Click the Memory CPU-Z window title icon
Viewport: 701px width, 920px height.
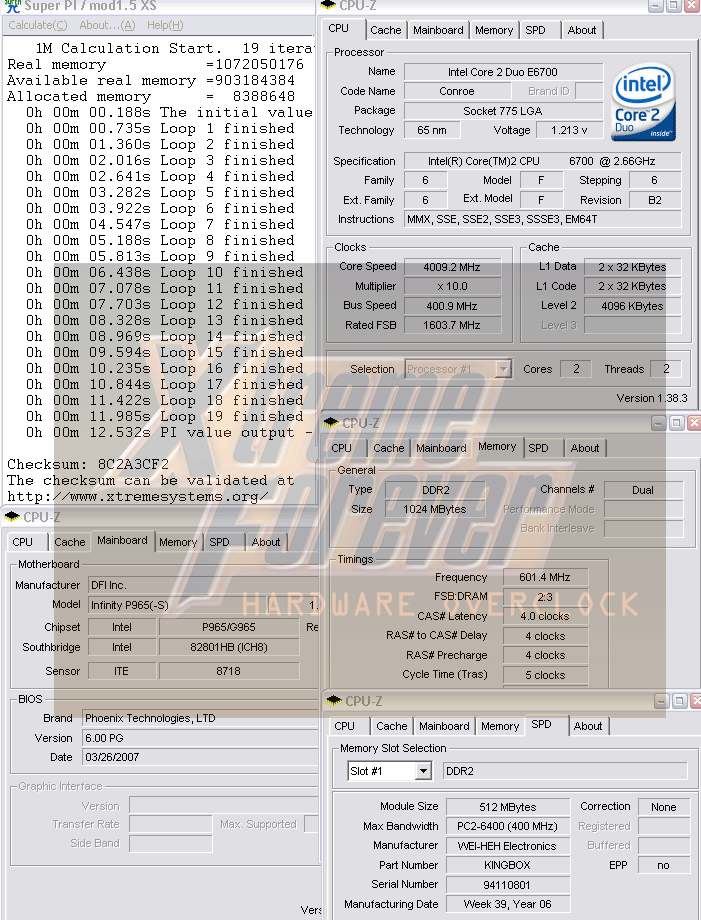click(x=331, y=422)
